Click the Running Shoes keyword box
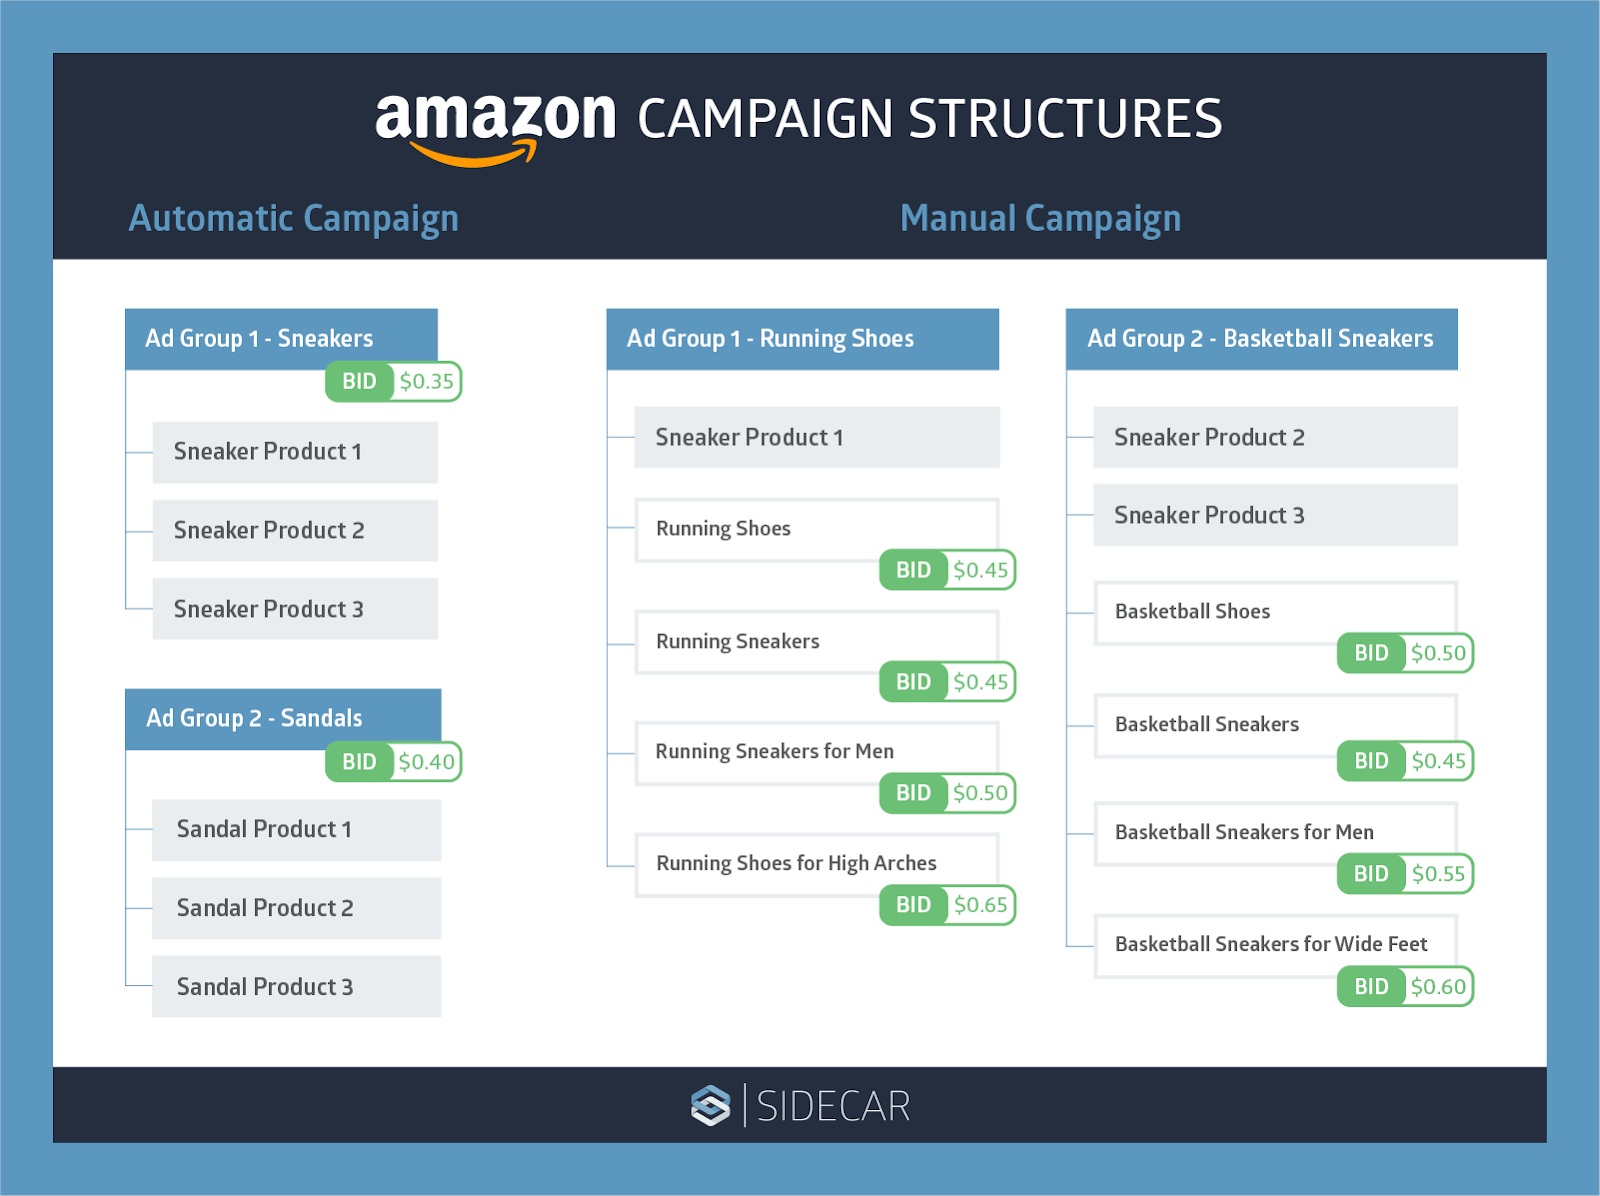Image resolution: width=1600 pixels, height=1196 pixels. coord(817,530)
